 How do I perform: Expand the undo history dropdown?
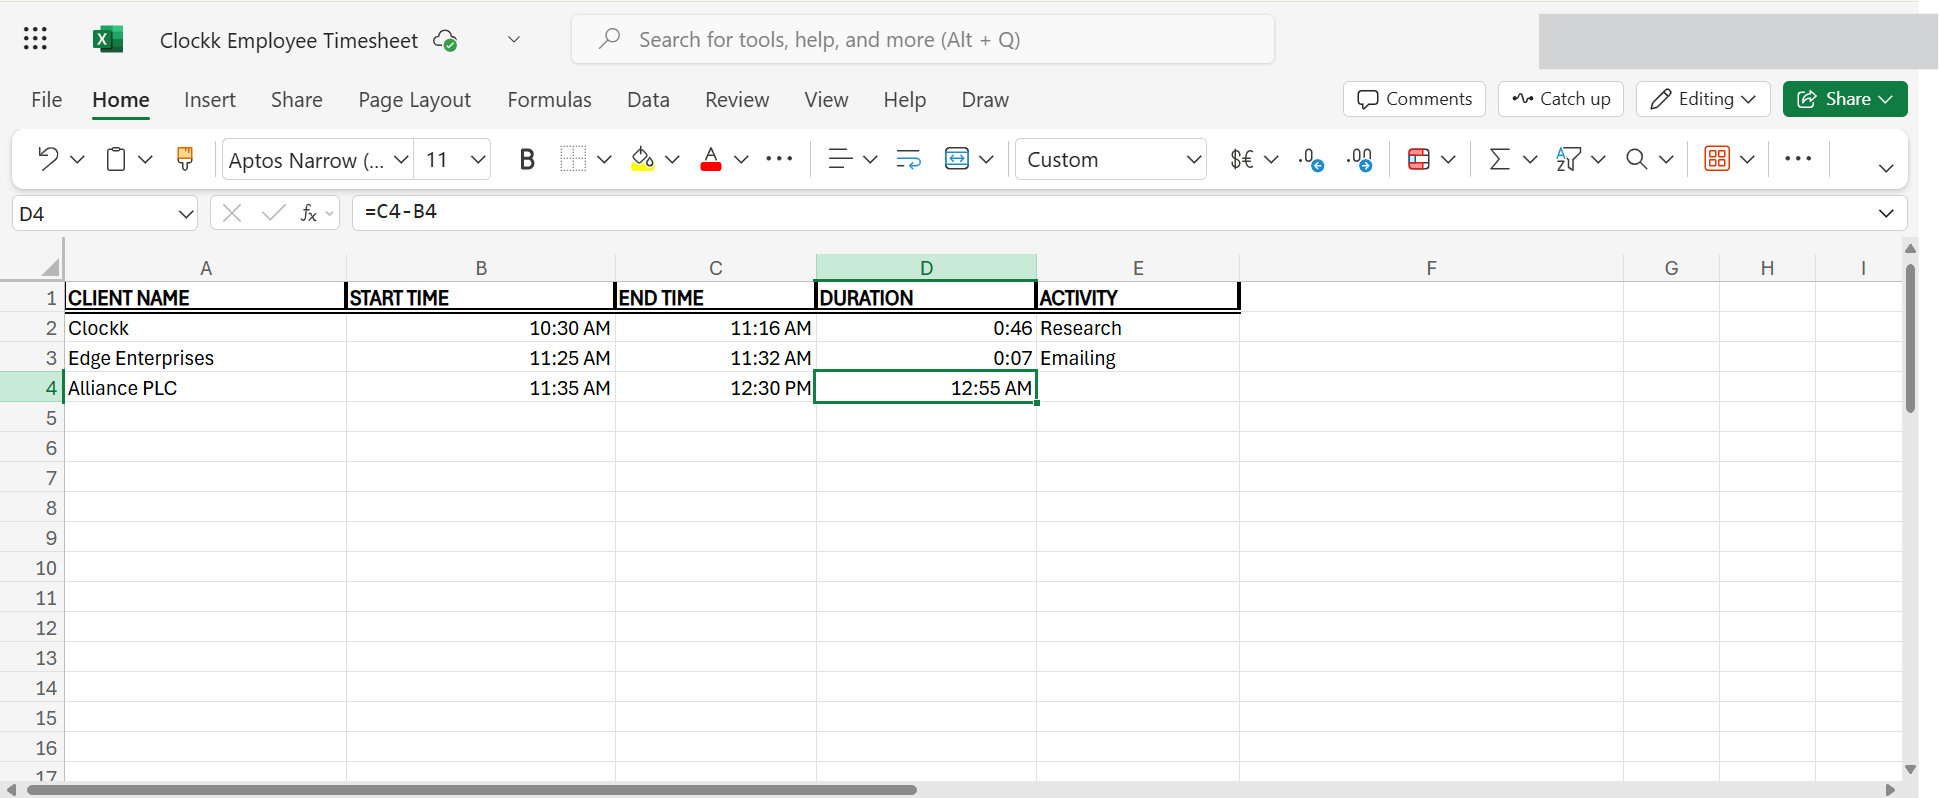click(x=77, y=159)
